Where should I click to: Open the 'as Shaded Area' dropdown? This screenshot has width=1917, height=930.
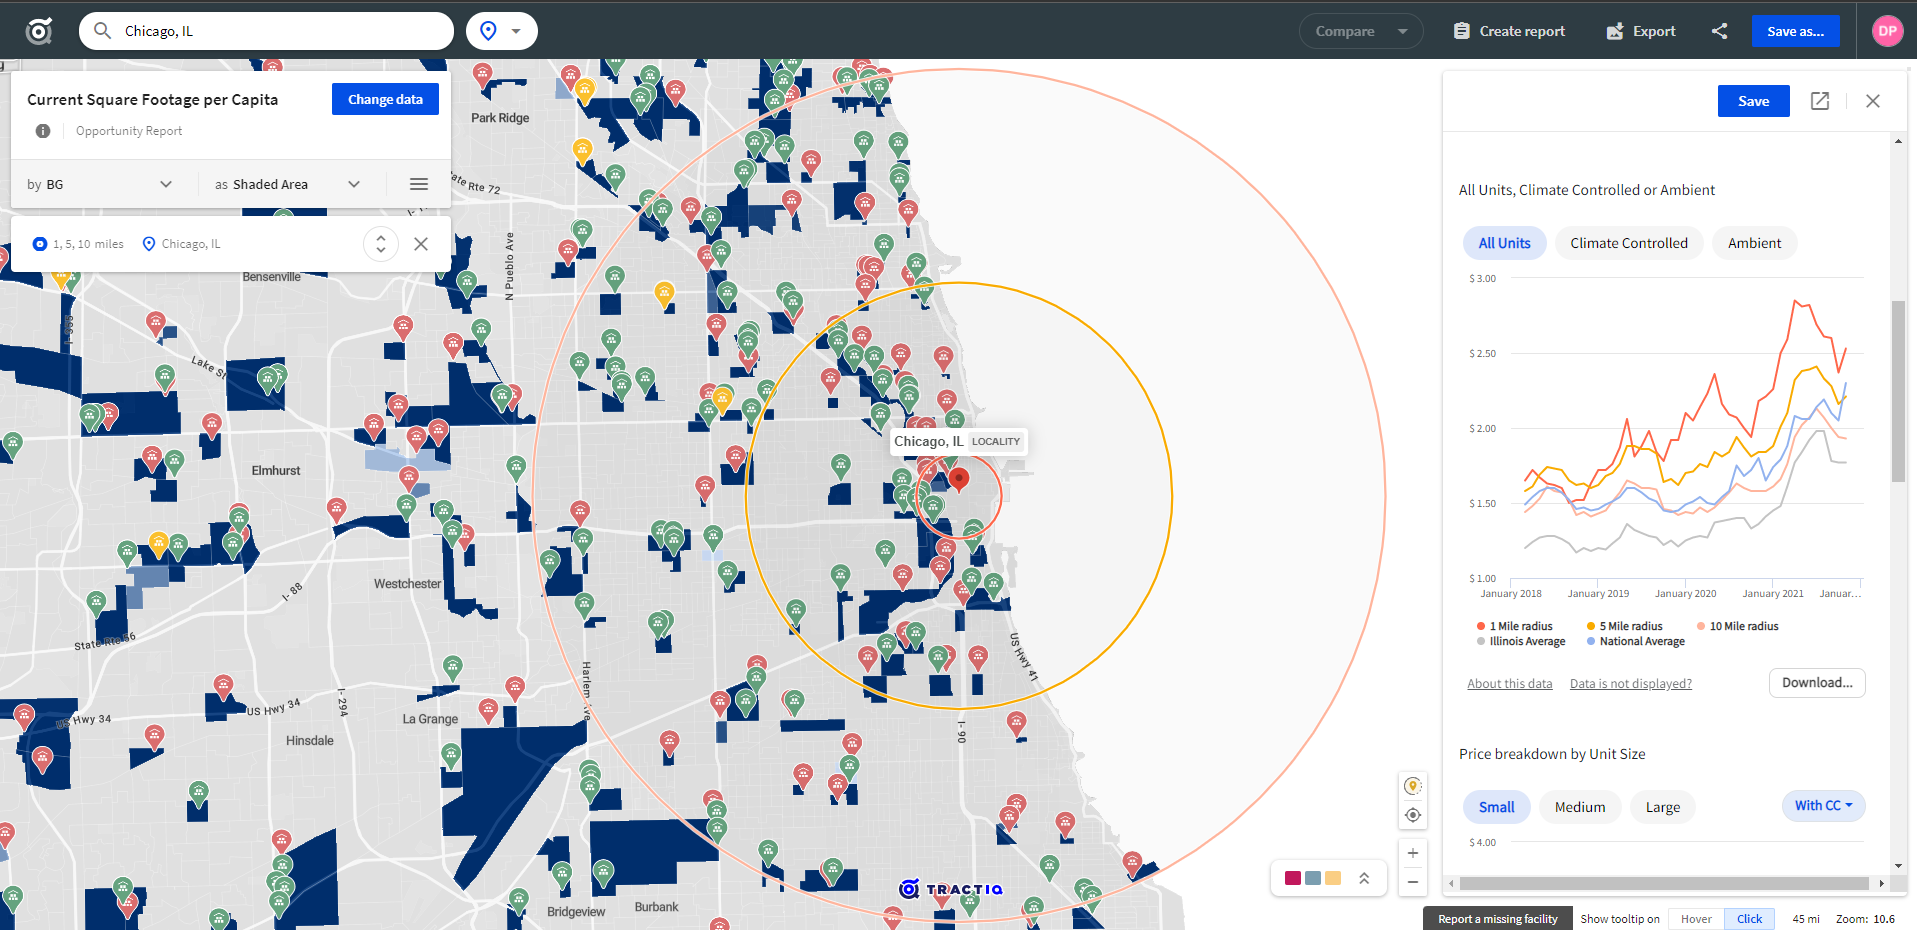pyautogui.click(x=287, y=184)
